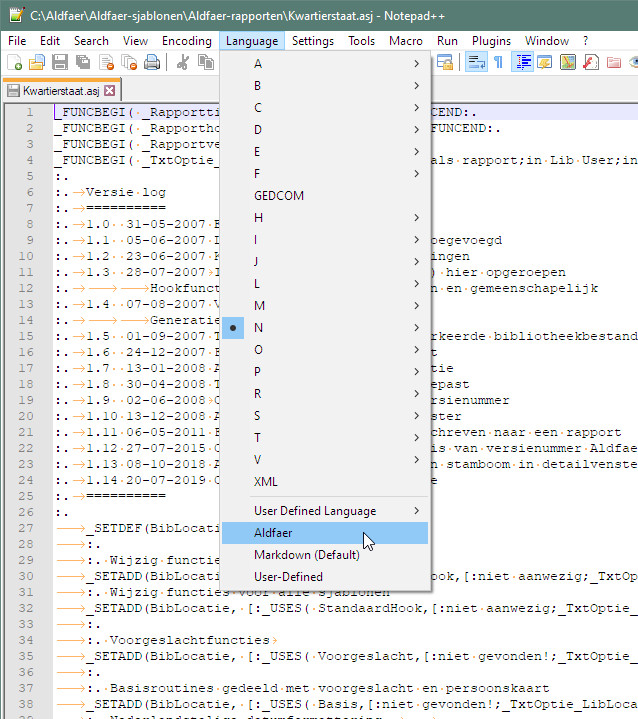The height and width of the screenshot is (719, 638).
Task: Toggle show all characters pilcrow icon
Action: point(499,62)
